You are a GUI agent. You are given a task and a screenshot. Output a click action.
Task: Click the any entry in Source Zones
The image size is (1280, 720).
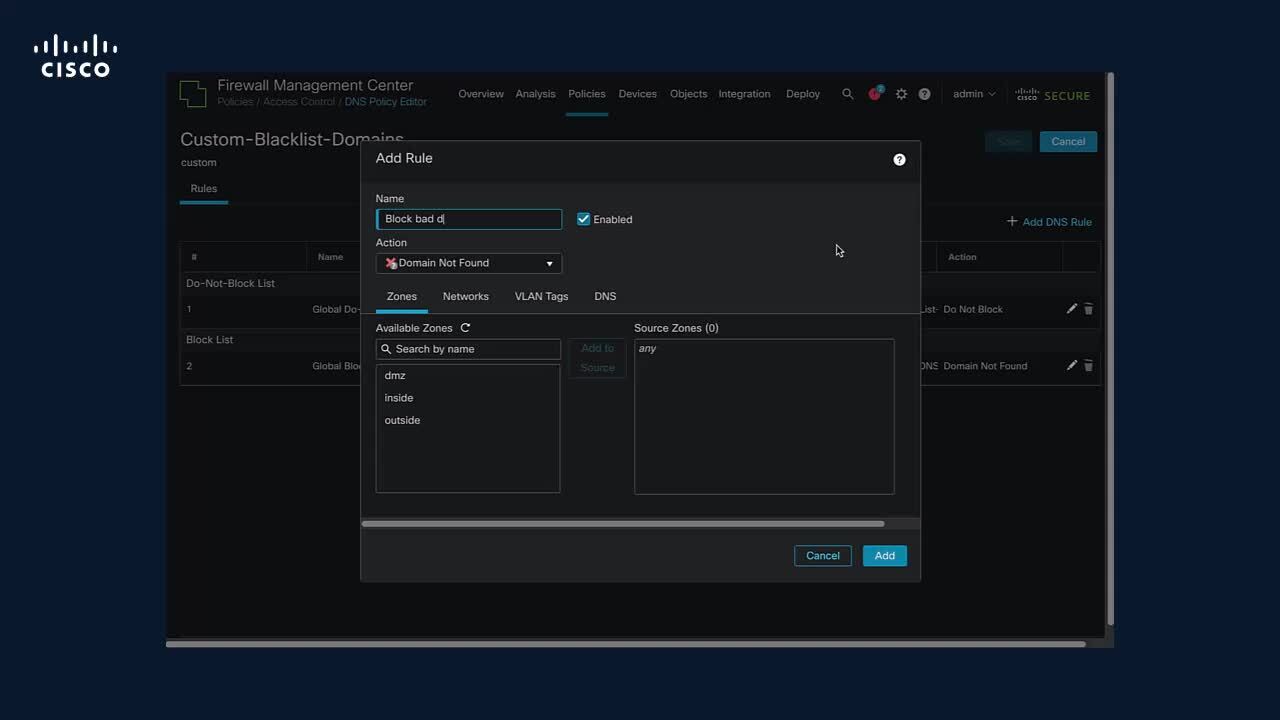point(648,349)
